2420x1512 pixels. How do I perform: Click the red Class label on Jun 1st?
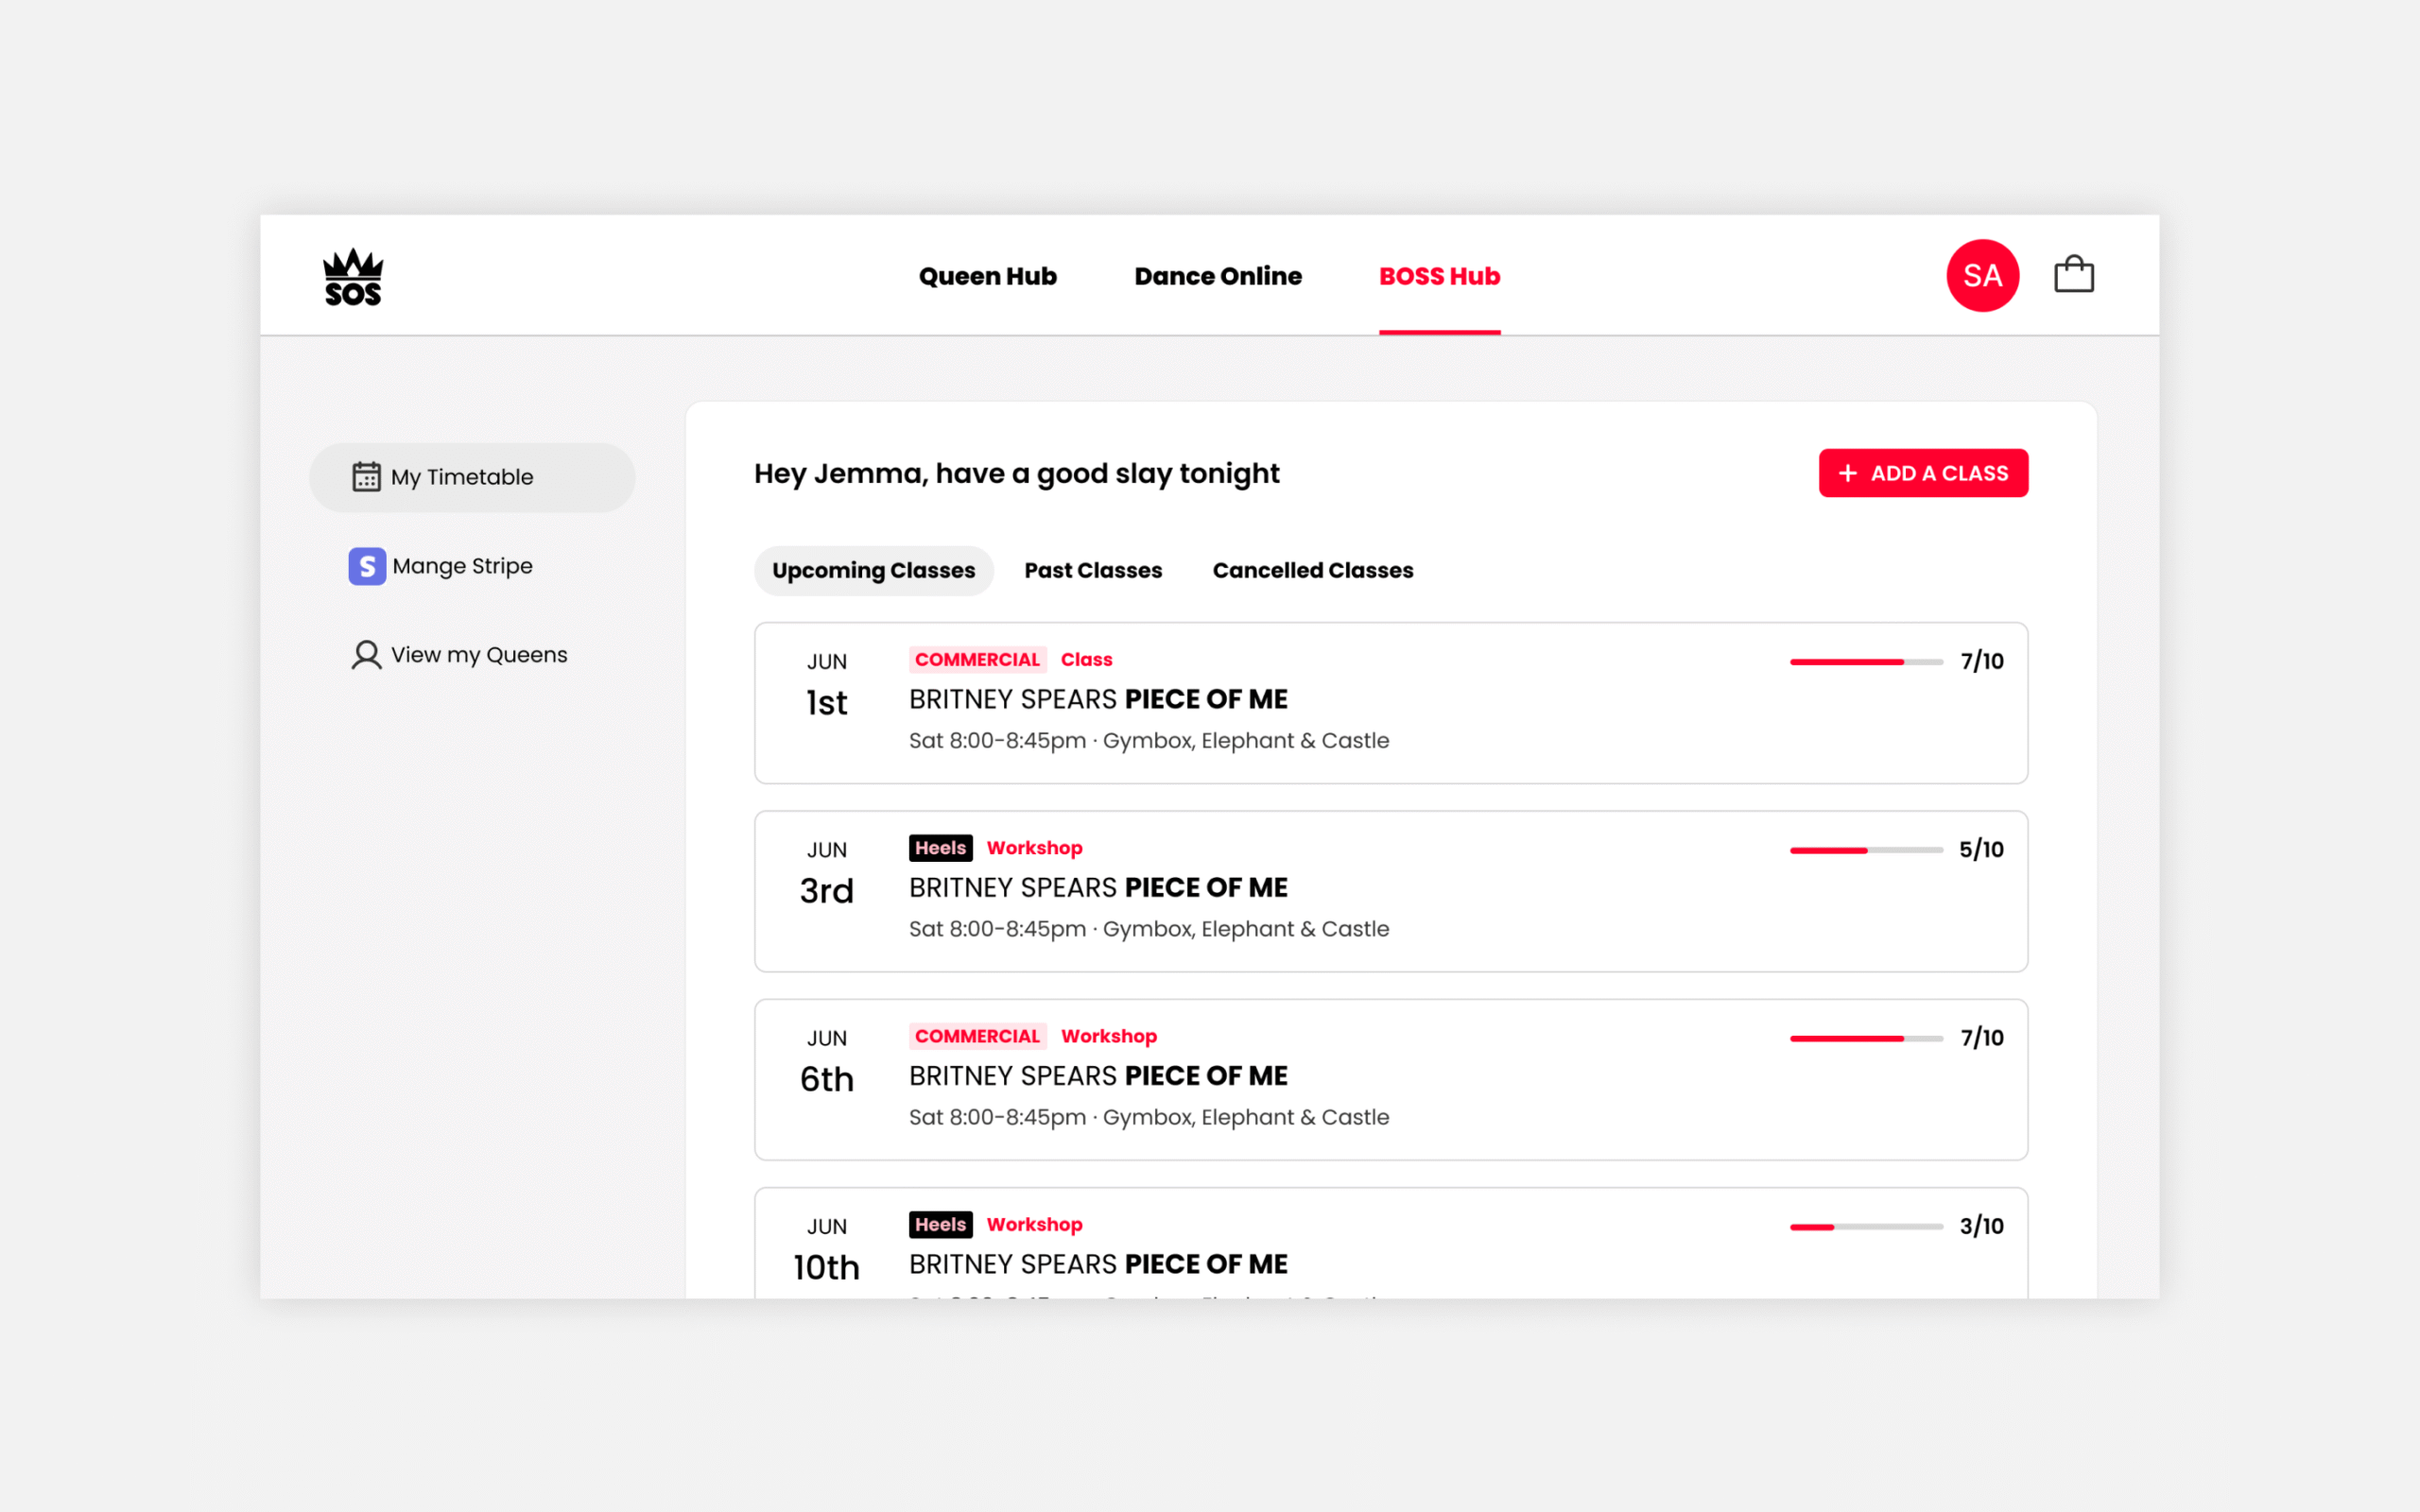tap(1086, 660)
